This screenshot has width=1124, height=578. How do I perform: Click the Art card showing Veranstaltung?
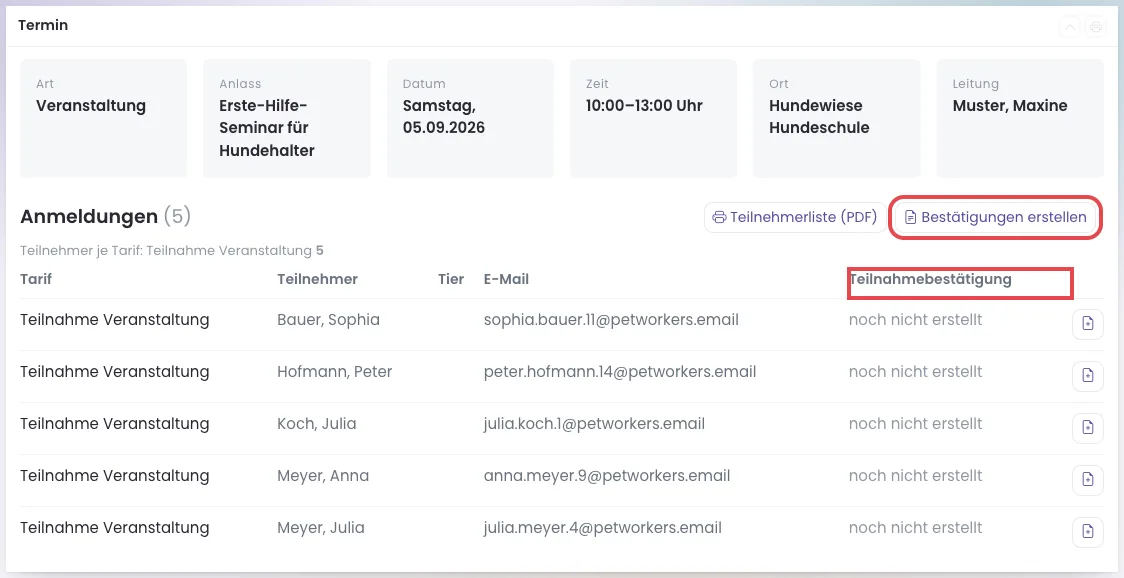coord(103,118)
